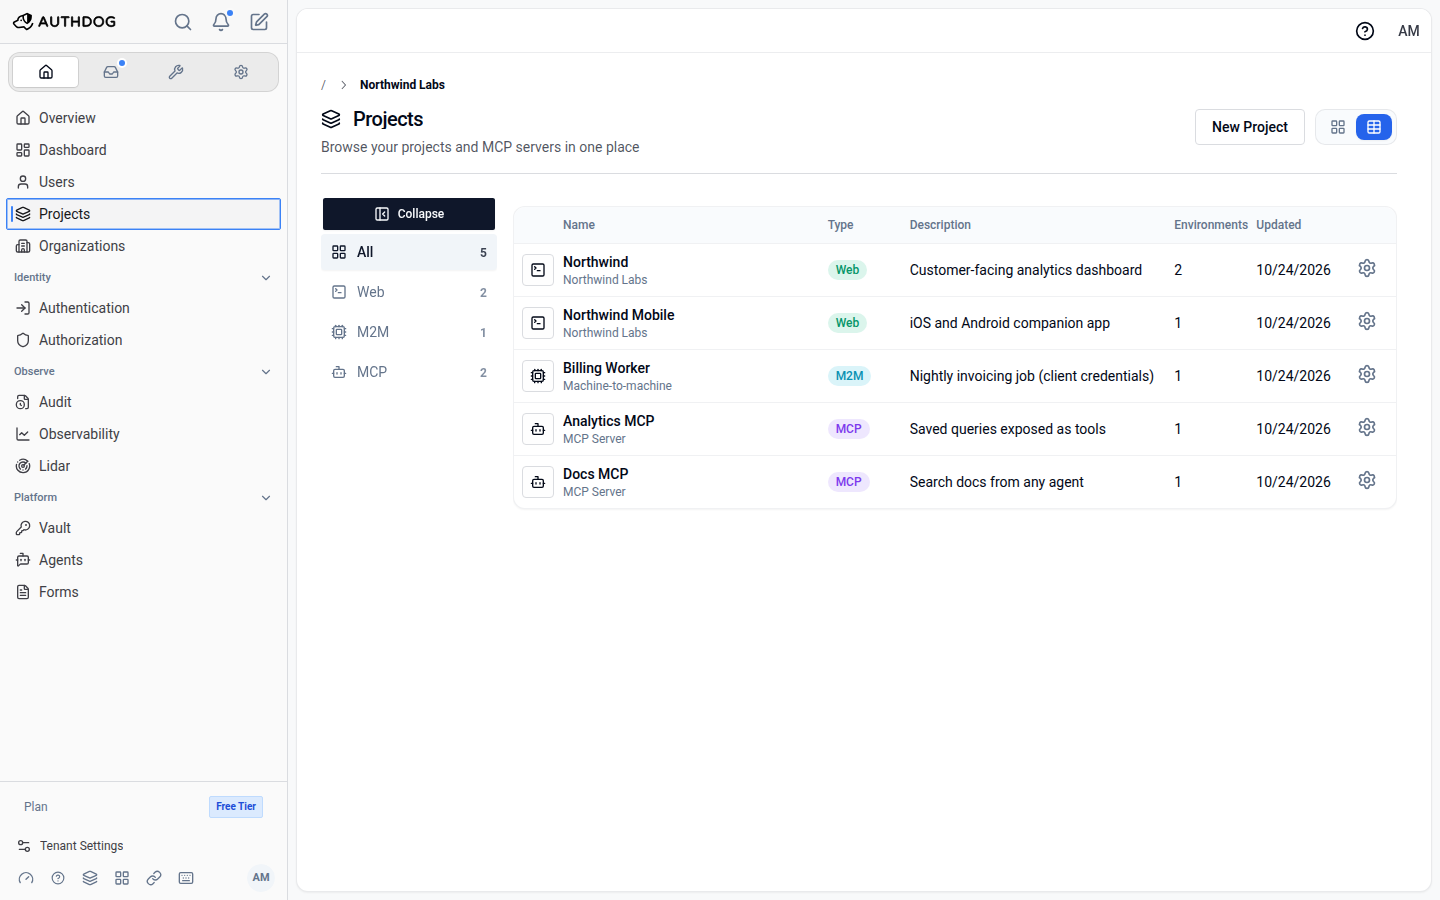Open settings gear for Analytics MCP

click(1367, 427)
